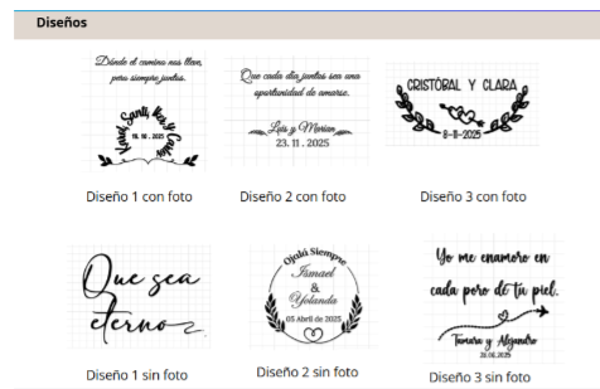Click the 'Diseño 2 sin foto' label
This screenshot has height=389, width=600.
pyautogui.click(x=307, y=372)
